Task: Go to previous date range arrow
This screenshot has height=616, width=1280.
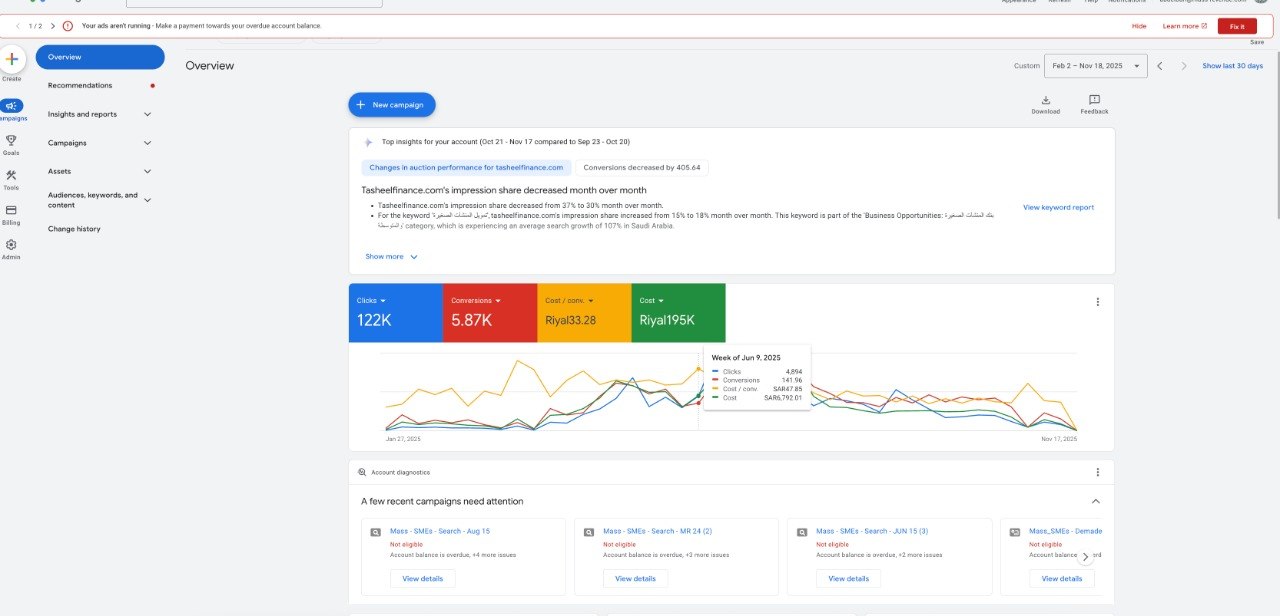Action: [x=1160, y=66]
